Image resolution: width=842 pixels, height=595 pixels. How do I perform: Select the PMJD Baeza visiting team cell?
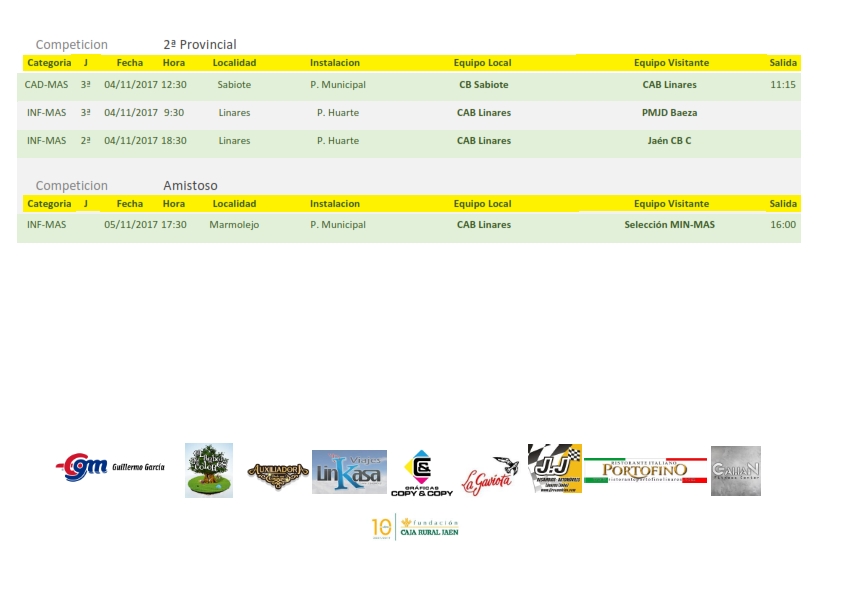[x=669, y=113]
